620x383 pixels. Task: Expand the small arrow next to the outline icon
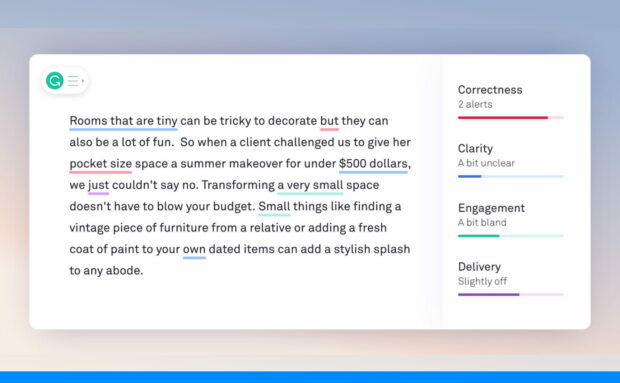click(83, 81)
